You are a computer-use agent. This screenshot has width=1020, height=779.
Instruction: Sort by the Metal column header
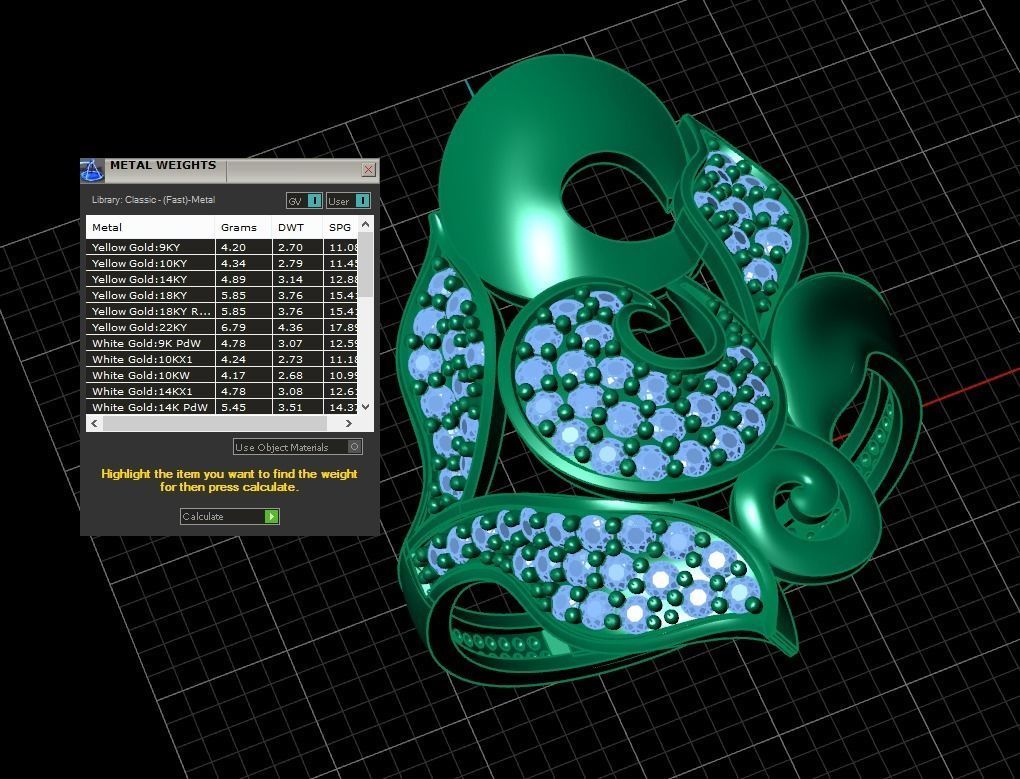tap(150, 228)
